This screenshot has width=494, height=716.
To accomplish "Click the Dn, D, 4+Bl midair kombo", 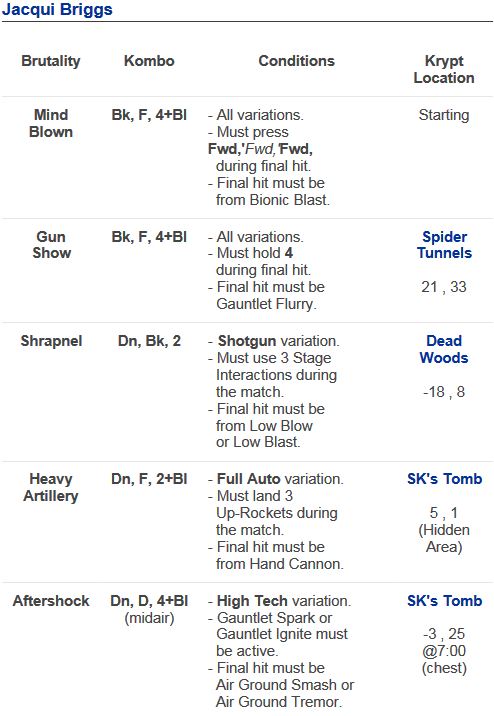I will pos(149,609).
